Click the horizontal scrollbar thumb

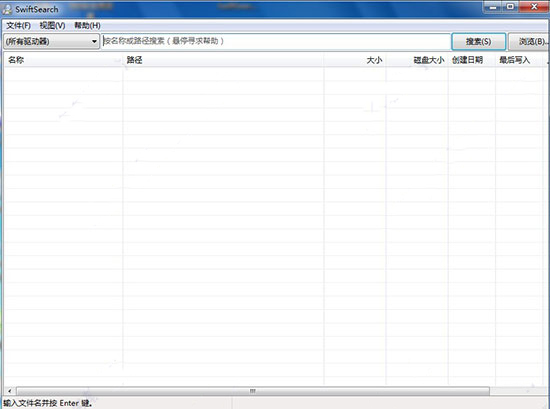[x=253, y=391]
